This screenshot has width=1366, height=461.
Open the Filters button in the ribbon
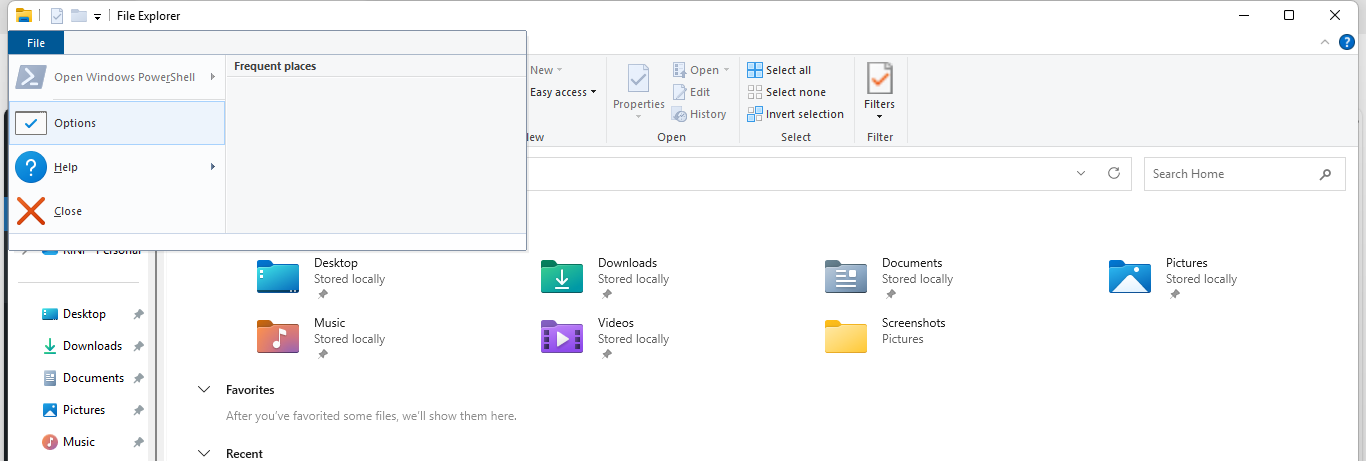[x=879, y=88]
